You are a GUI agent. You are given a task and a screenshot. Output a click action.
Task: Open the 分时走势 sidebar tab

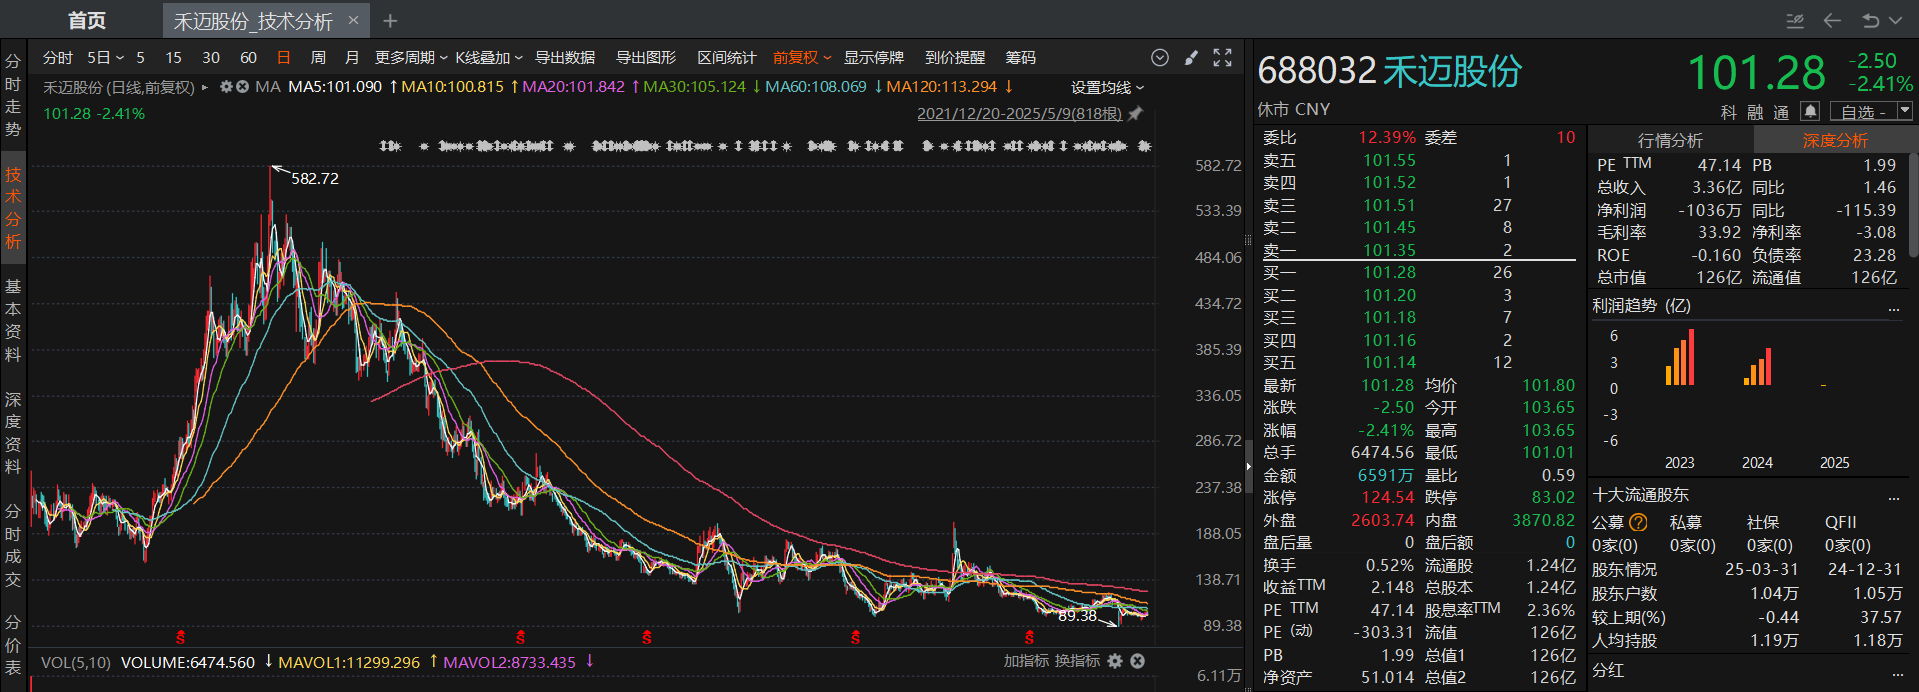(13, 96)
